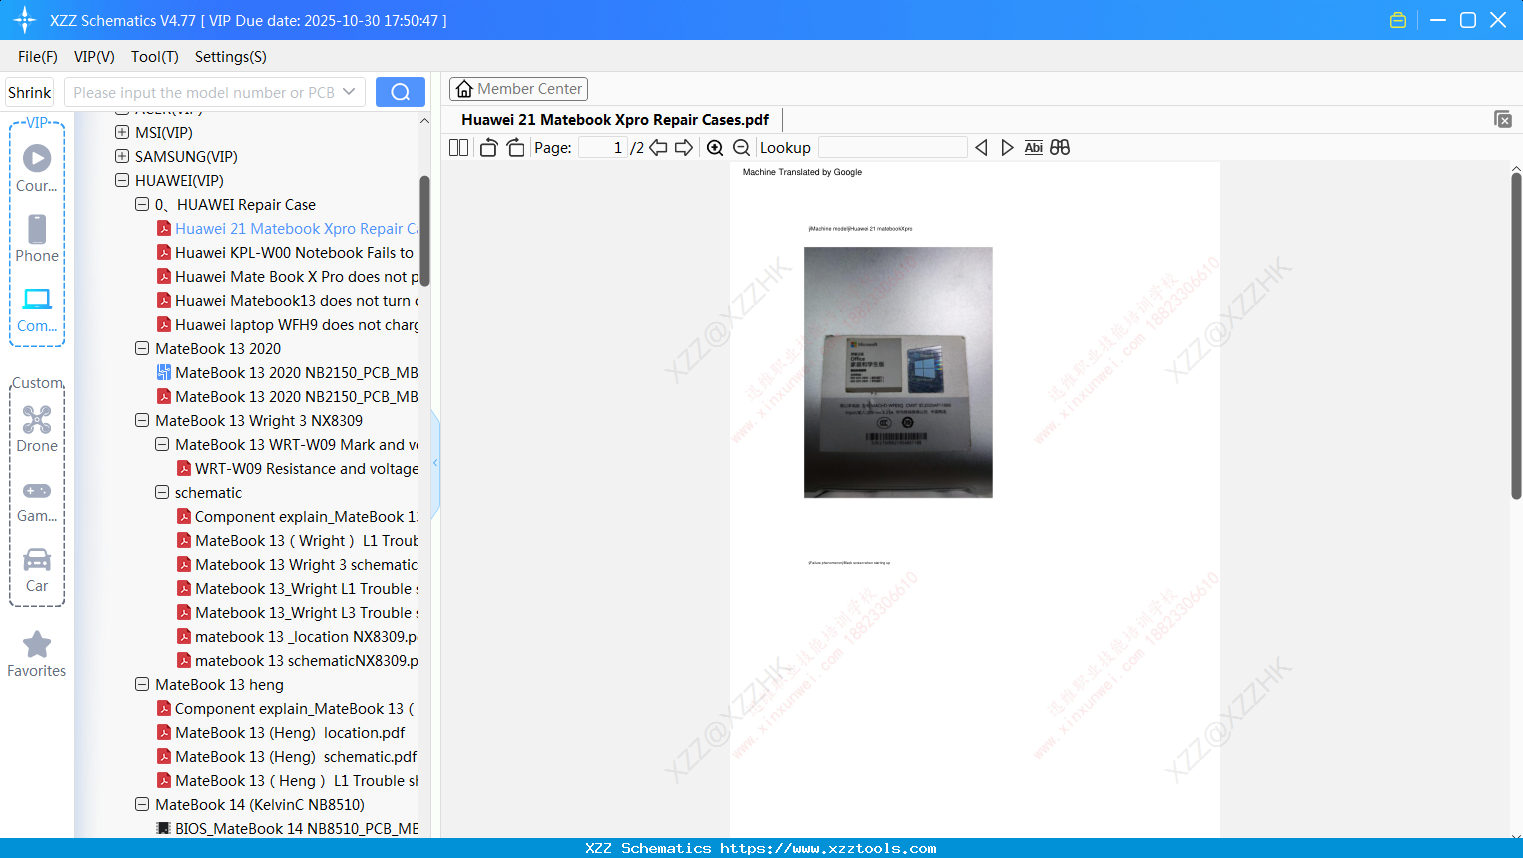This screenshot has height=858, width=1523.
Task: Click the XZZ logo in title bar
Action: (24, 20)
